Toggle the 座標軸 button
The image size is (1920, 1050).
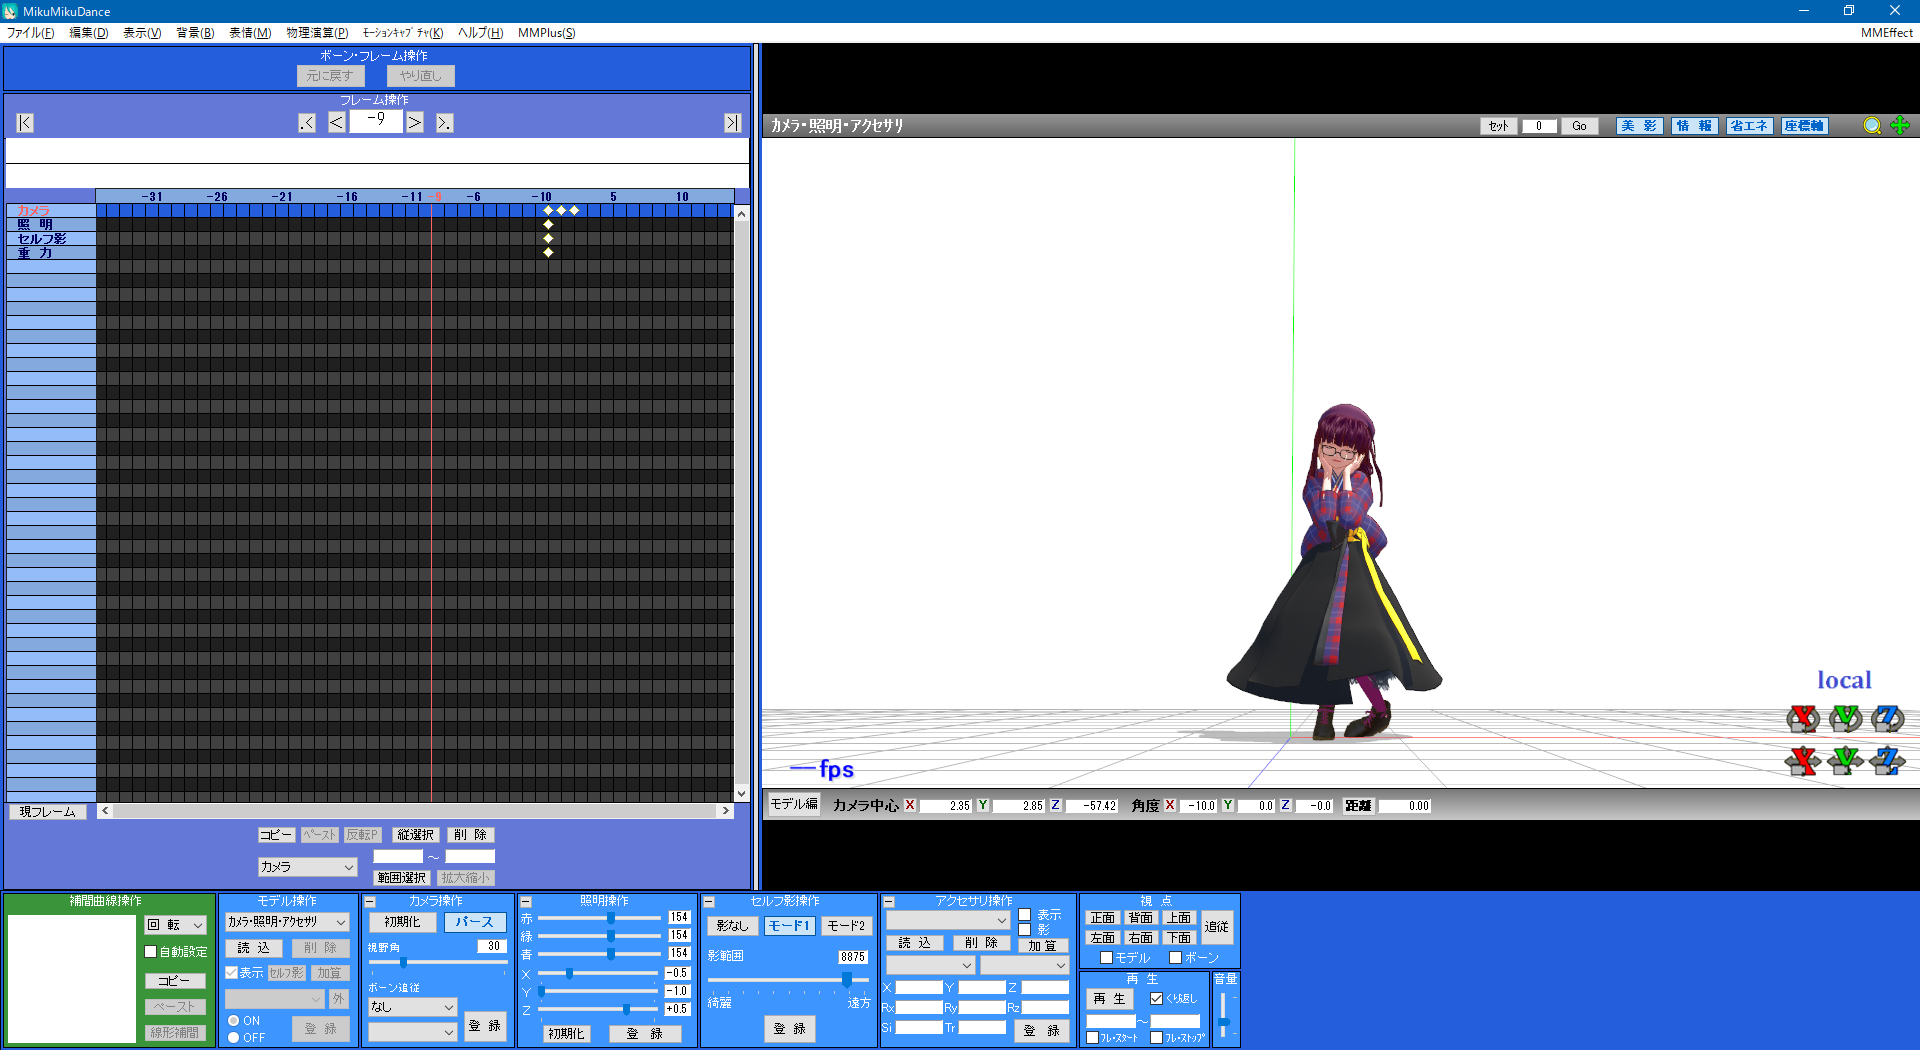(x=1804, y=126)
